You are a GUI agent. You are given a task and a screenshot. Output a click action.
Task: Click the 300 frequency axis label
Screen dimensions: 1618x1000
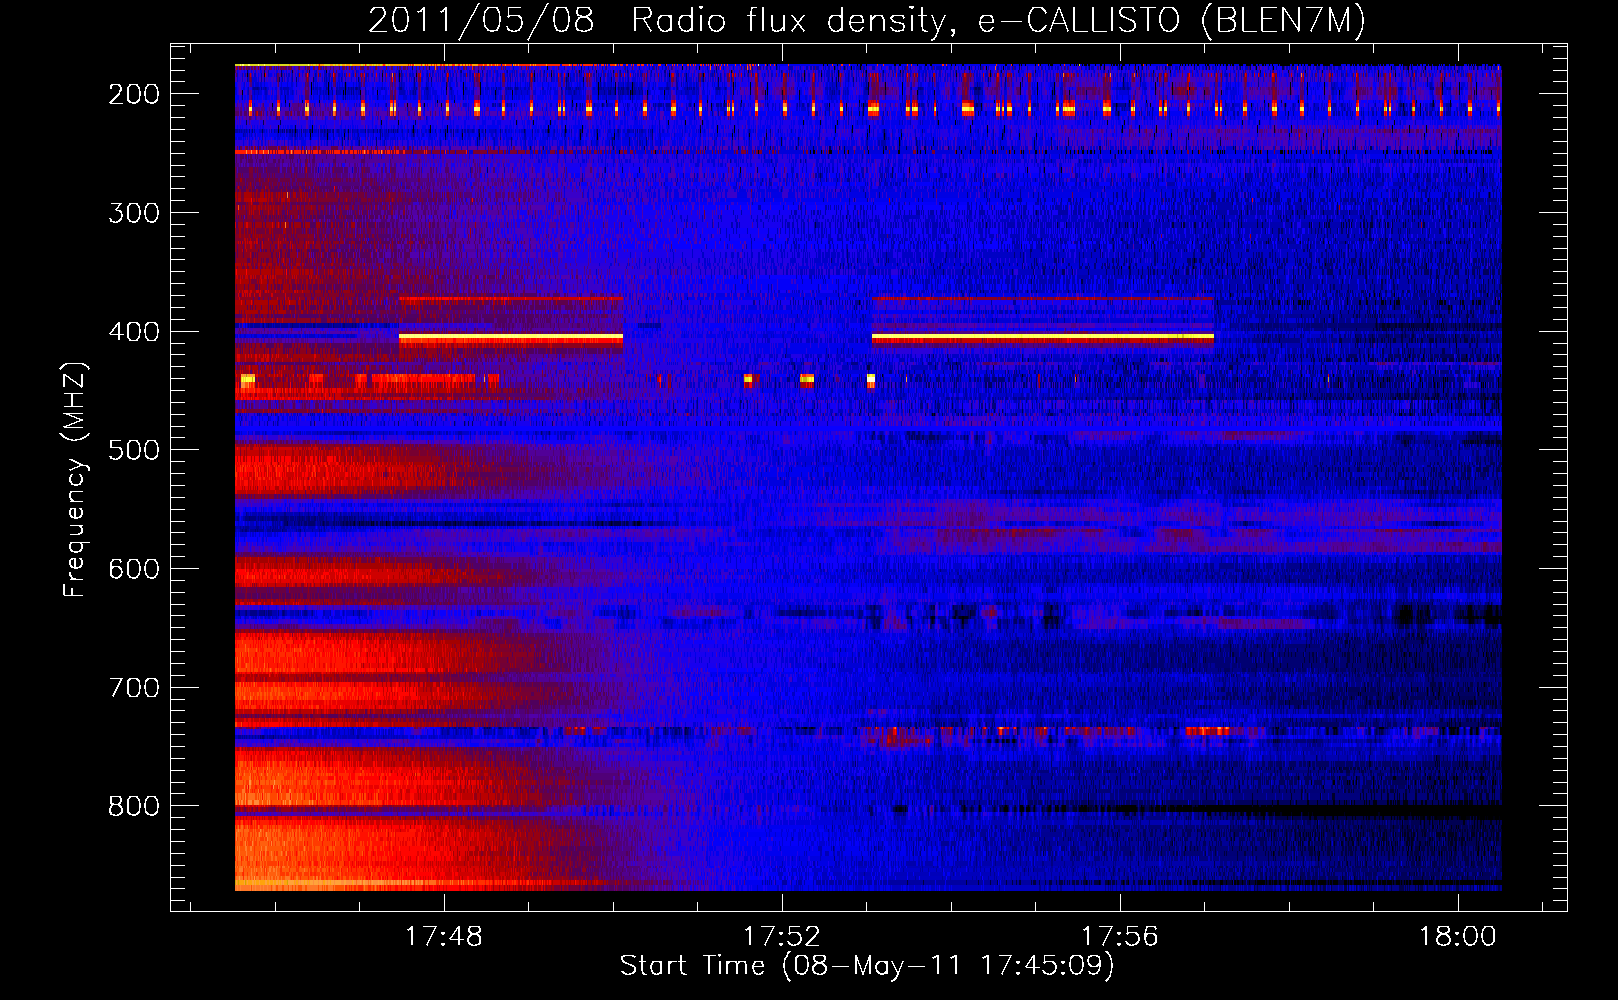134,213
